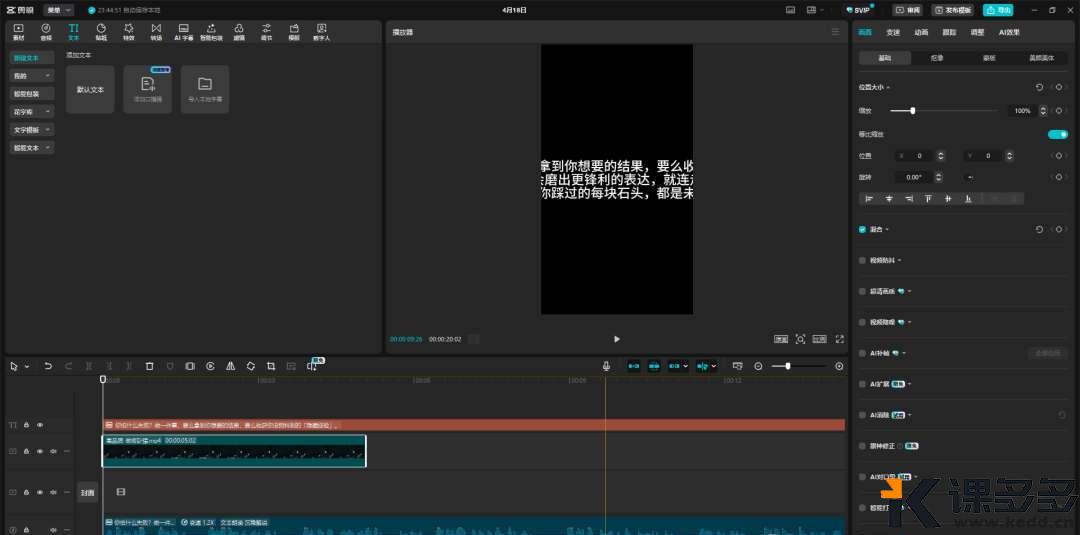This screenshot has width=1080, height=535.
Task: Toggle eye visibility on the text track
Action: point(40,425)
